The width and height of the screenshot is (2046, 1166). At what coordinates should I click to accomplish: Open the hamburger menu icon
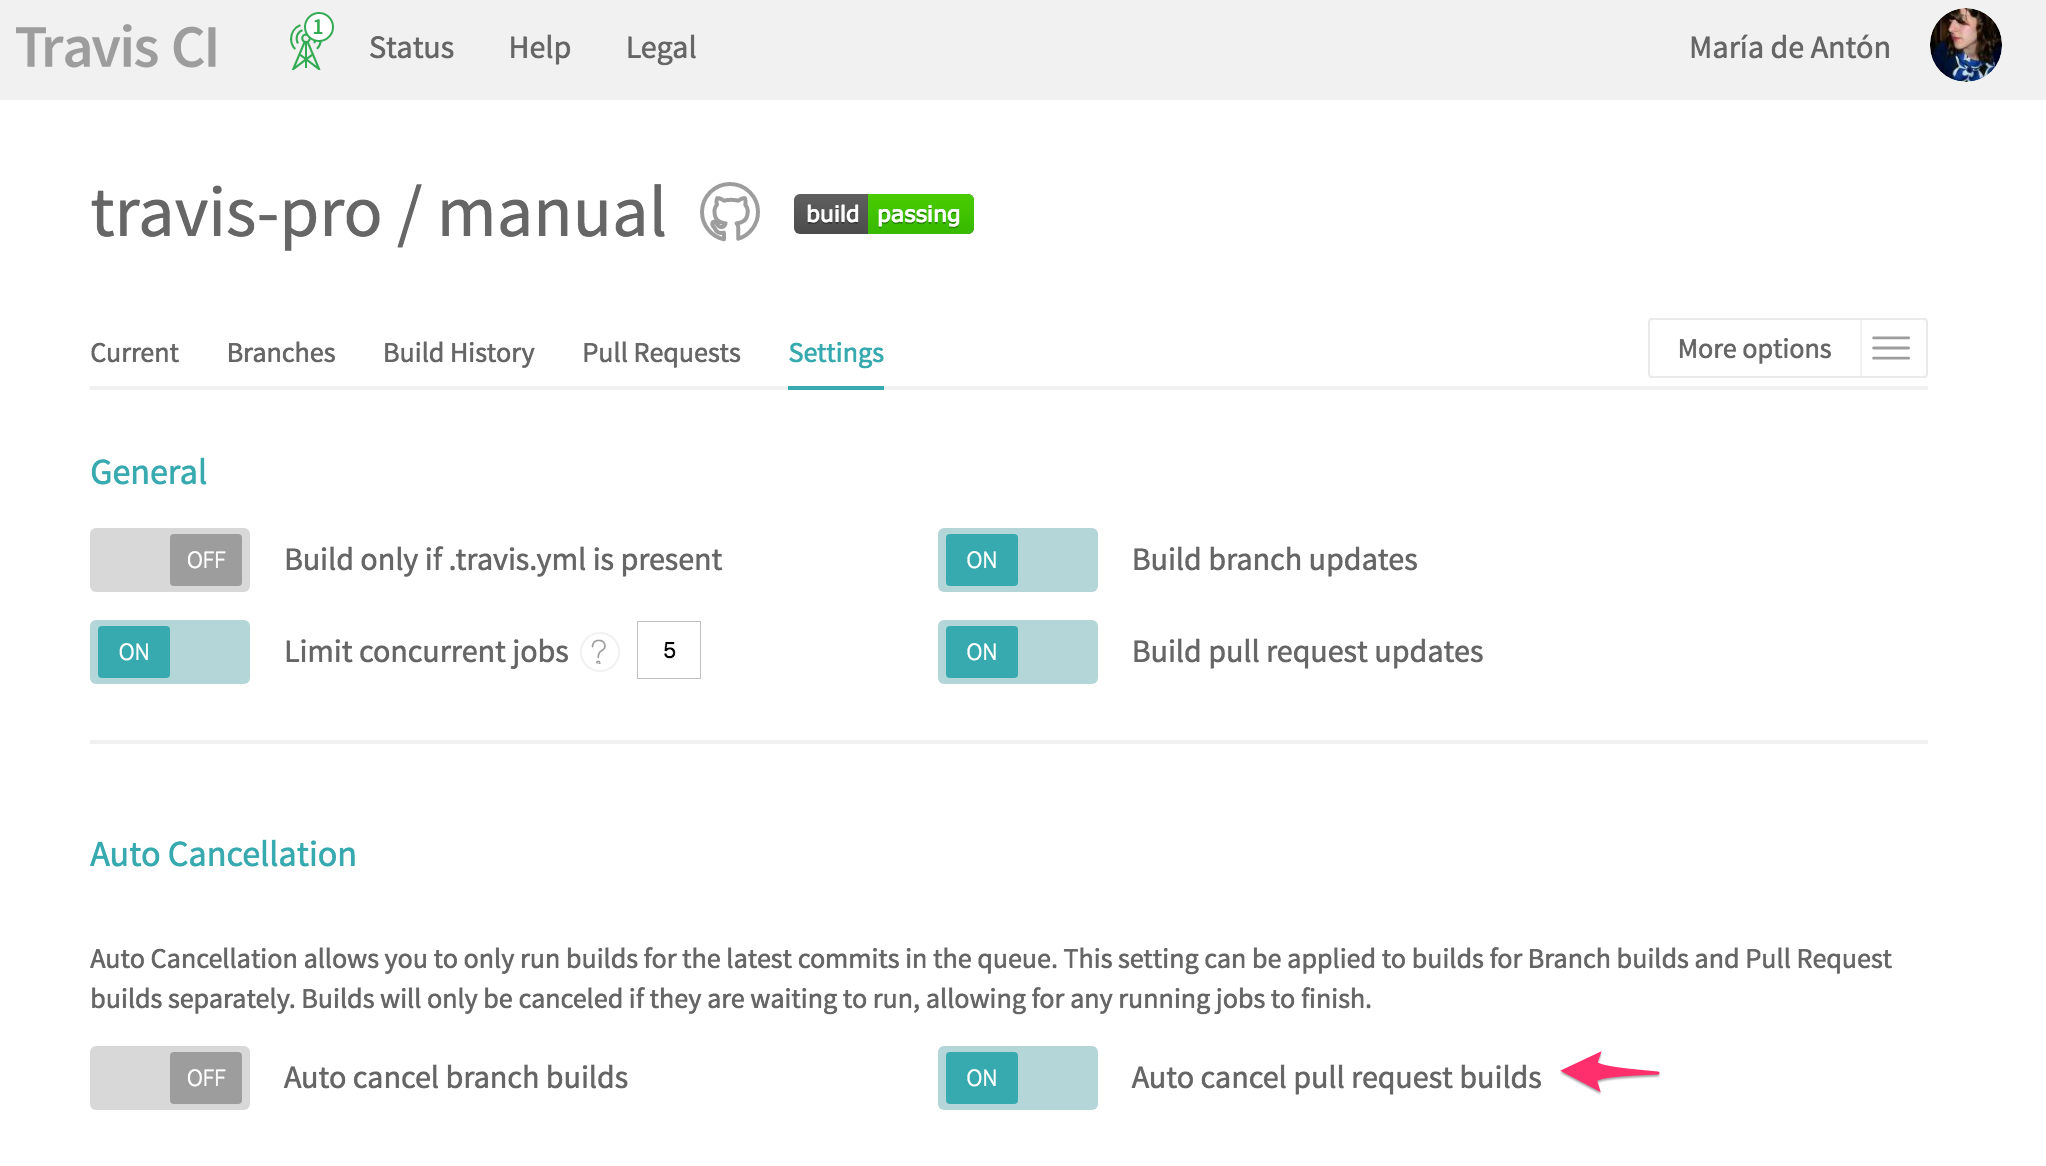[x=1891, y=348]
